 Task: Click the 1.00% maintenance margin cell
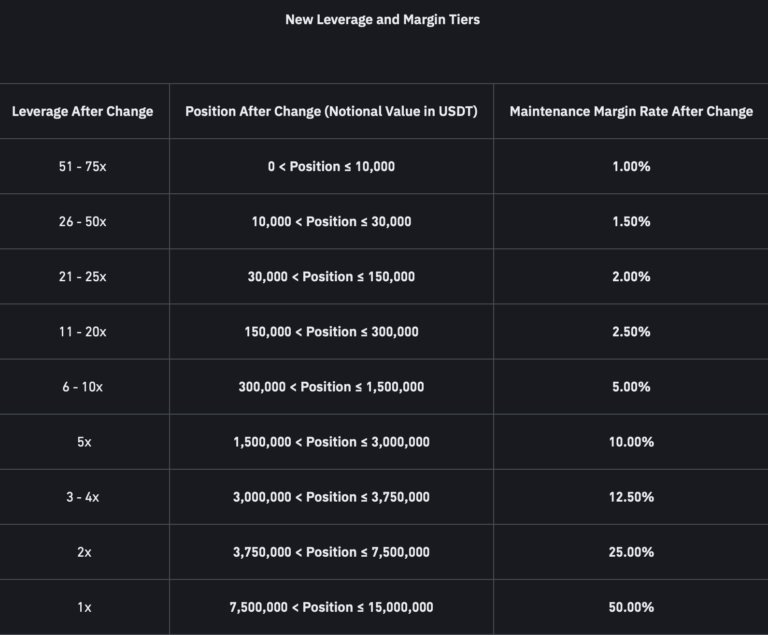point(631,166)
